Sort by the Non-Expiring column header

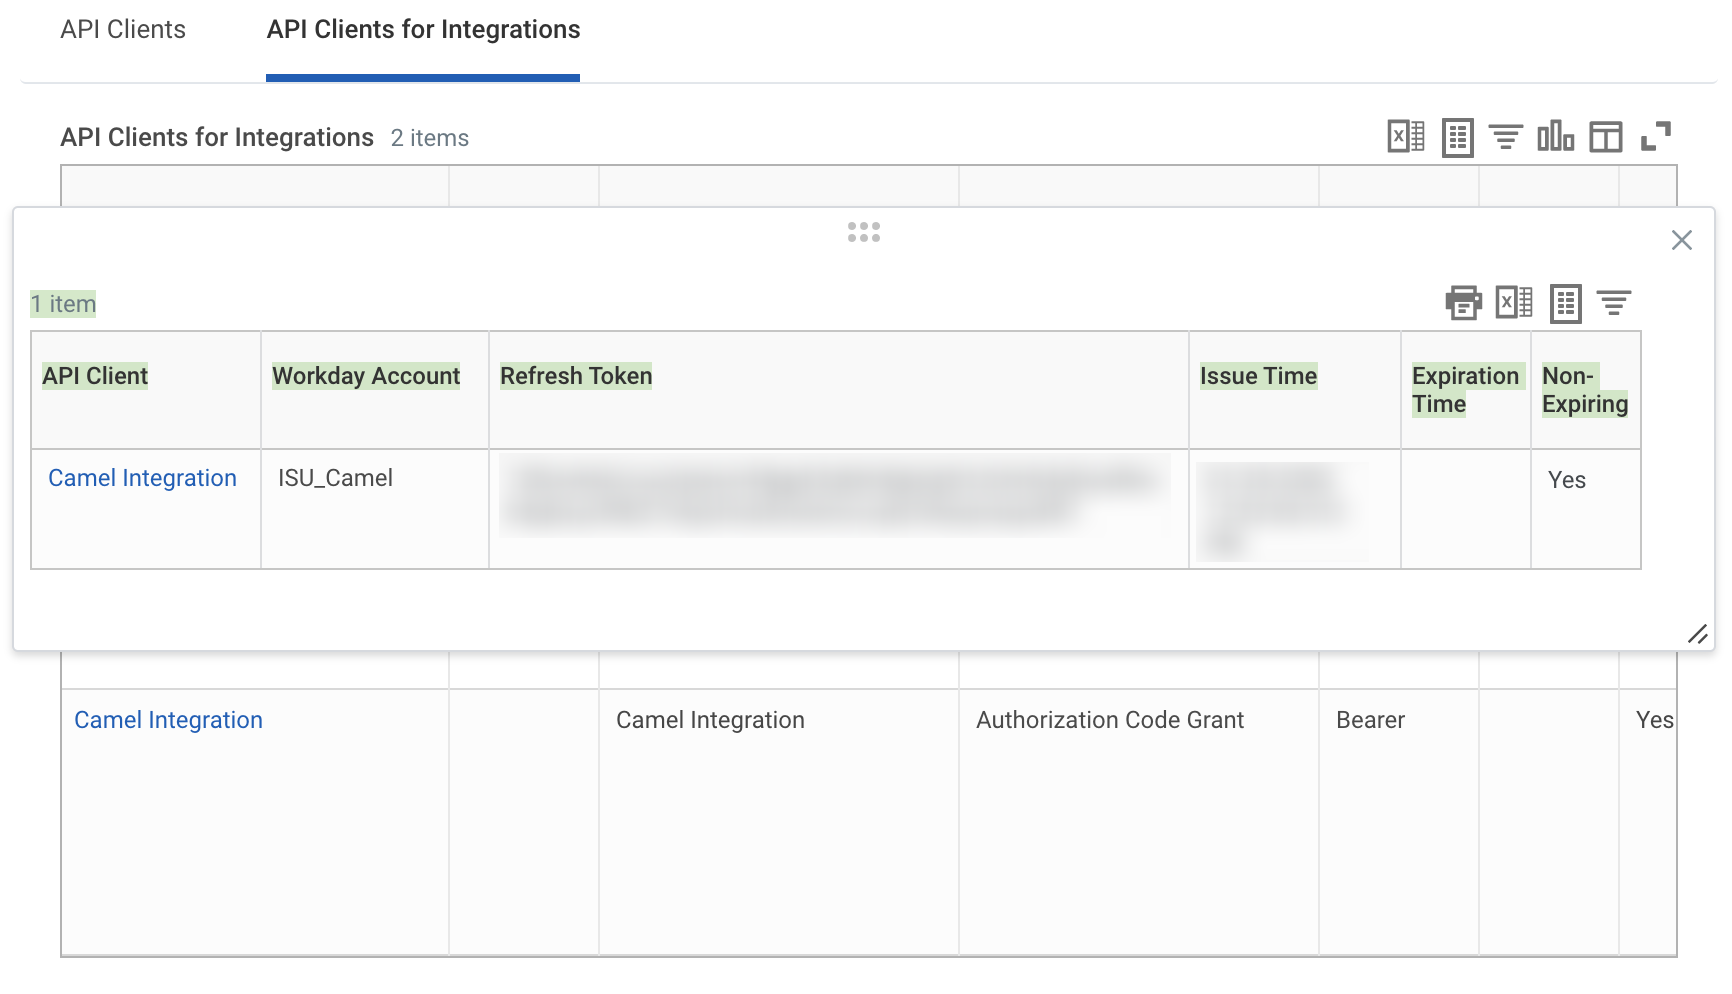[1585, 390]
